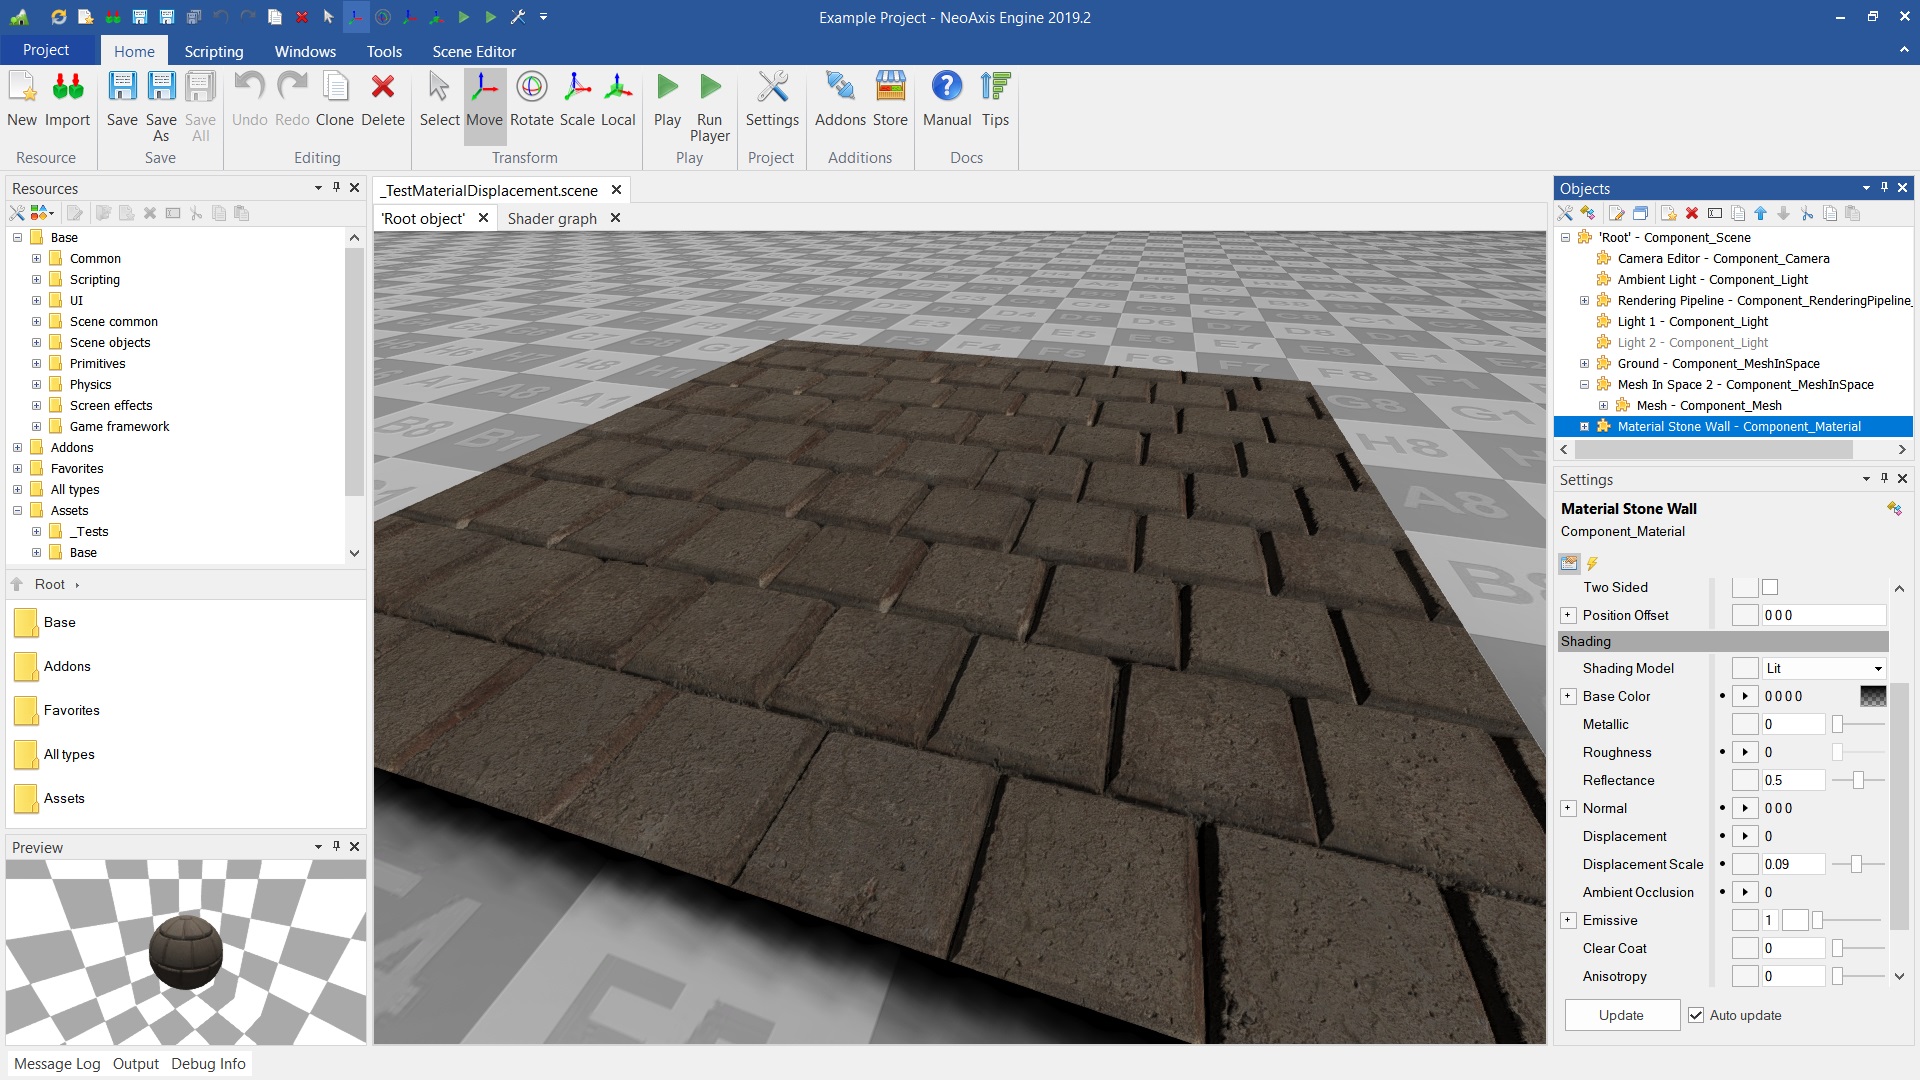Toggle the Two Sided checkbox
The height and width of the screenshot is (1080, 1920).
point(1770,588)
